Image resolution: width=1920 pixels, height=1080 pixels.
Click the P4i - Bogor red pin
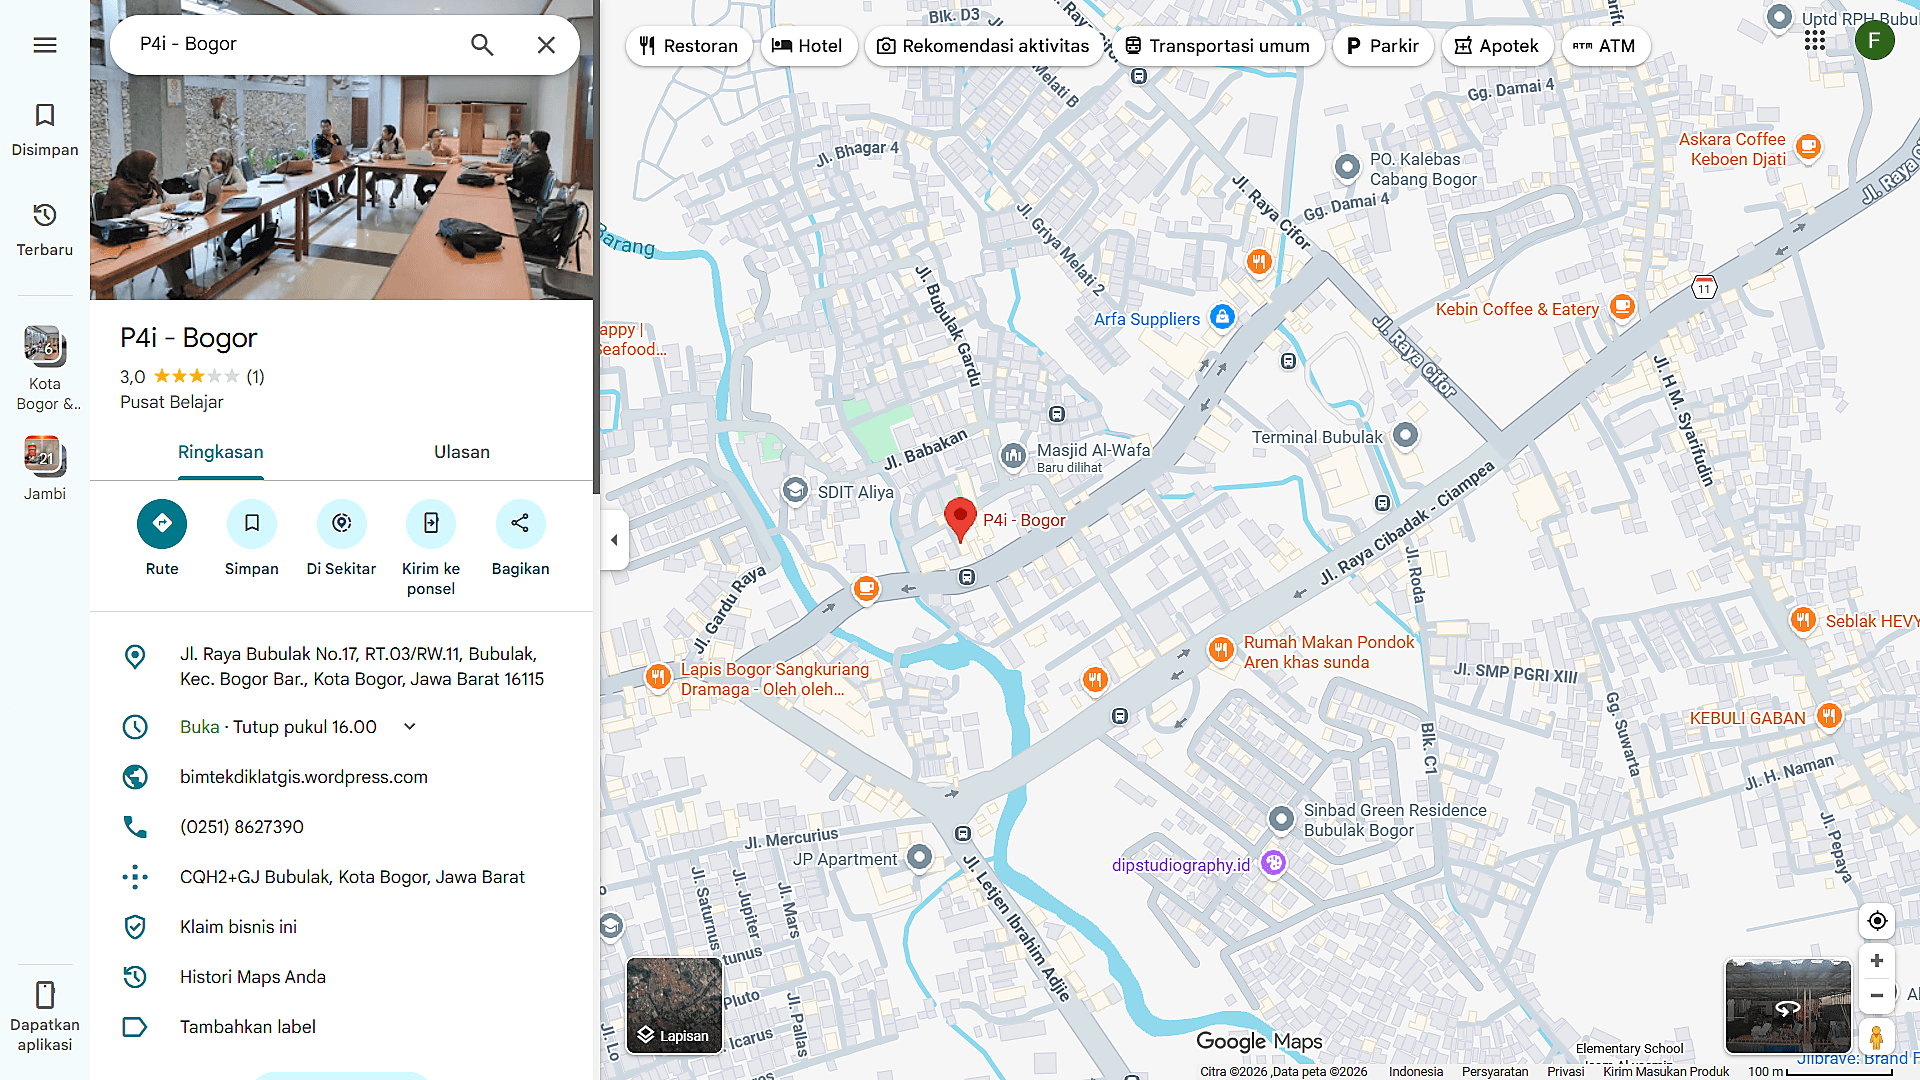(960, 519)
